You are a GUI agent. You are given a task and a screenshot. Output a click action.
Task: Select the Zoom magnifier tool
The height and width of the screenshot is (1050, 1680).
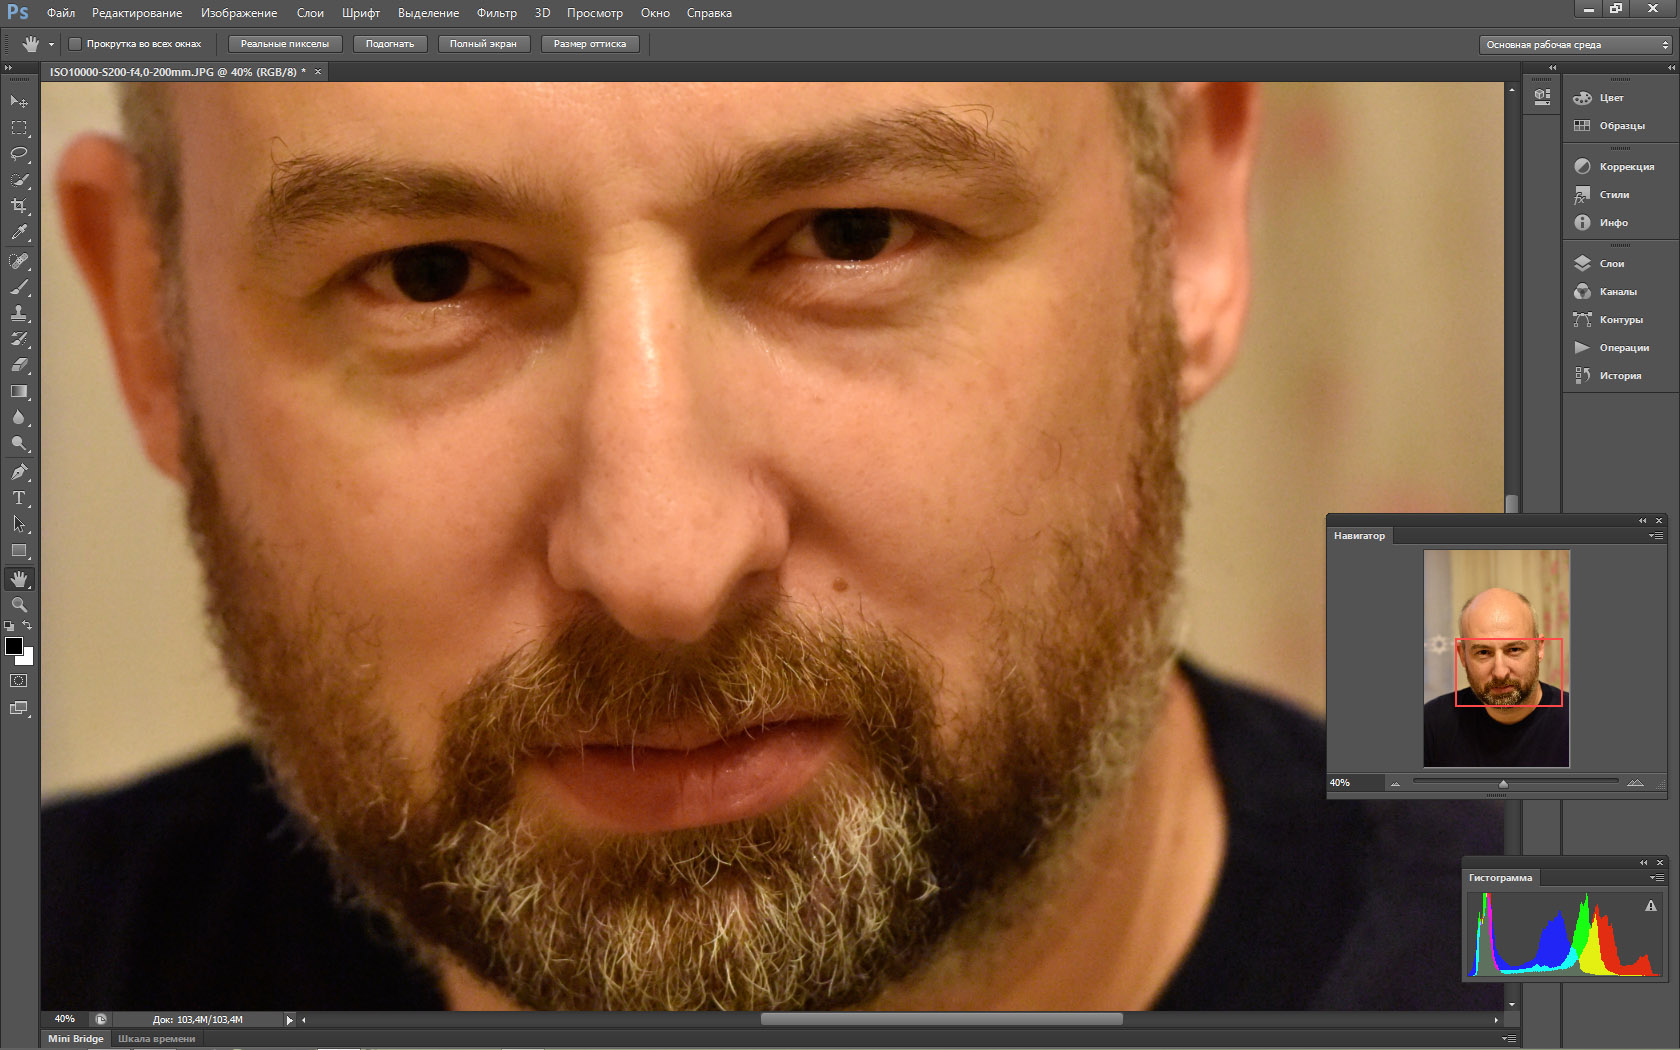pyautogui.click(x=19, y=605)
